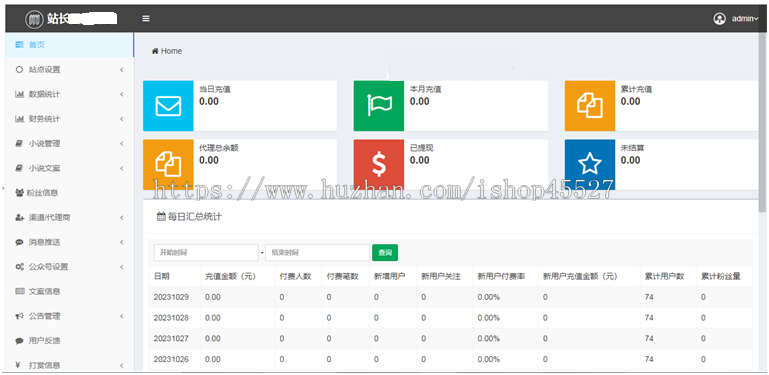Expand the 公众号设置 chevron
769x375 pixels.
pyautogui.click(x=122, y=267)
